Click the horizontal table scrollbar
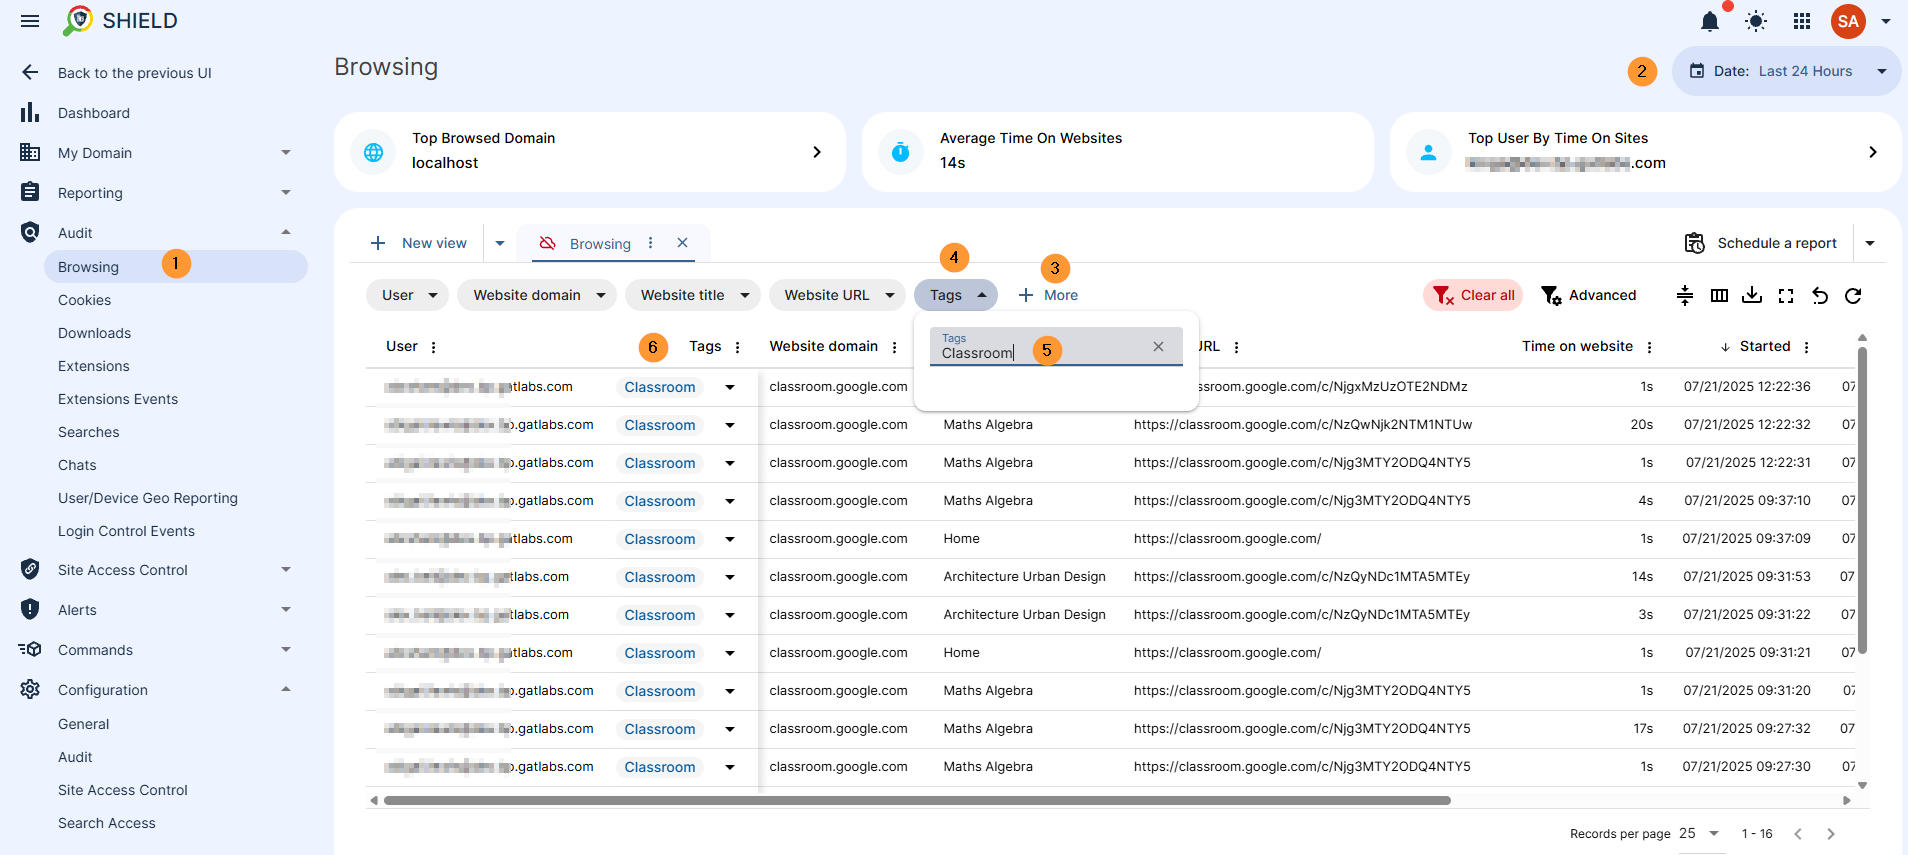Screen dimensions: 1908x855 [x=917, y=800]
